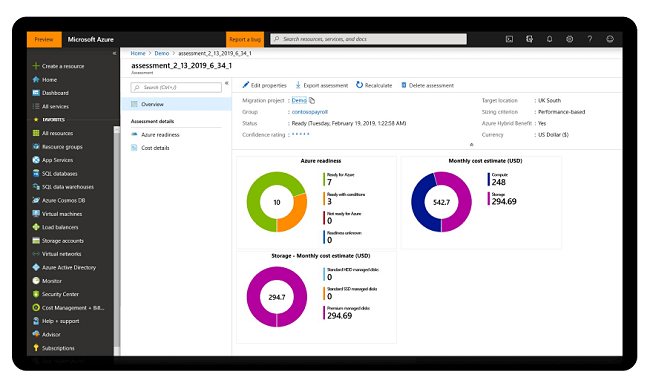Click Security Center shield icon
650x386 pixels.
[x=36, y=294]
